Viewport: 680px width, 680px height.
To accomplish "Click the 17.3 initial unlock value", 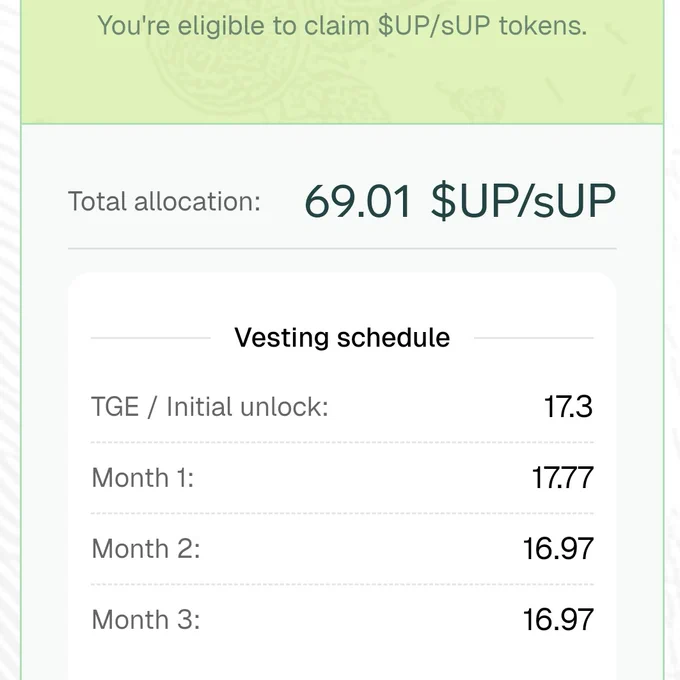I will (x=568, y=407).
